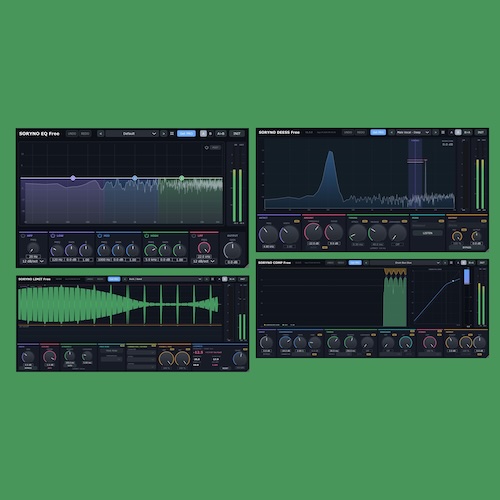Click UNDO in the EQ Free window
500x500 pixels.
72,134
